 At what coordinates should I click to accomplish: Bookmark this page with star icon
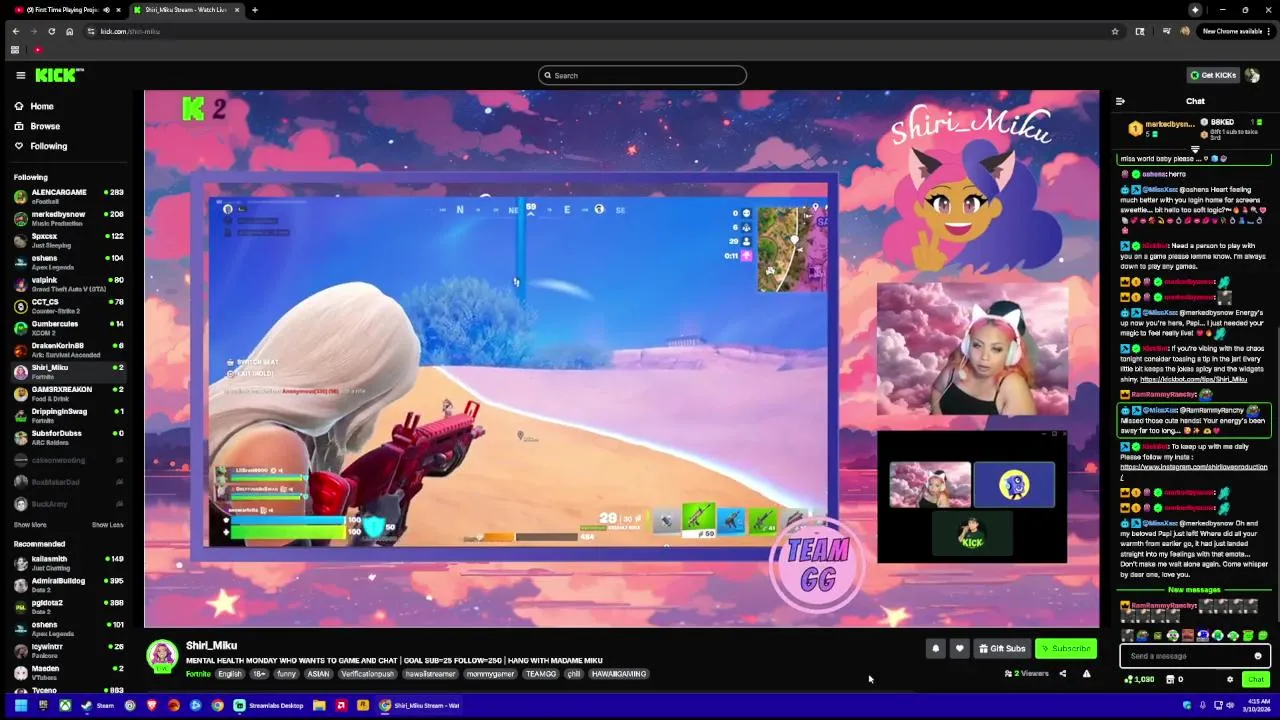pos(1115,31)
